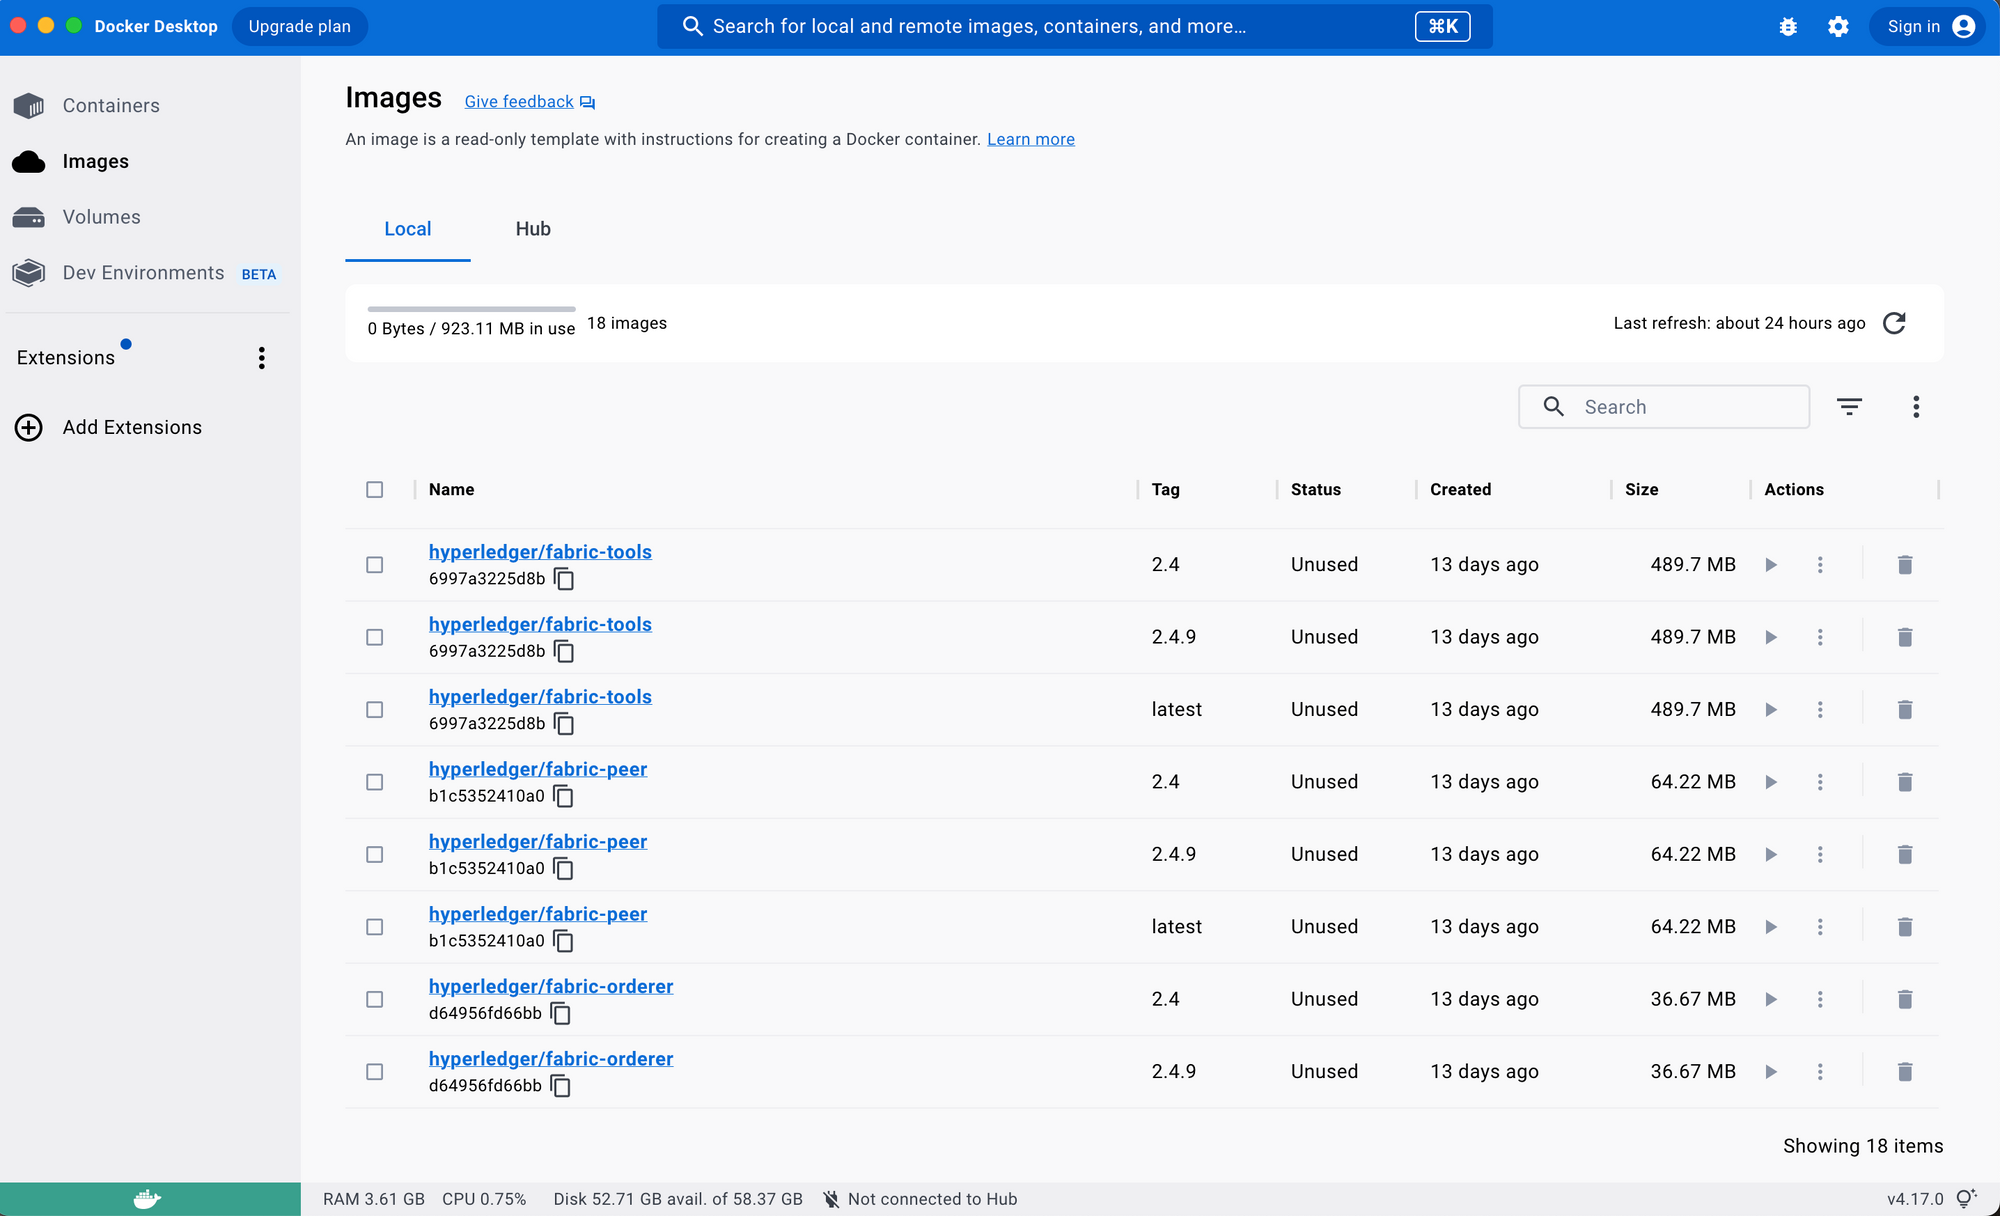Check the fabric-tools 2.4 row checkbox

[x=375, y=565]
